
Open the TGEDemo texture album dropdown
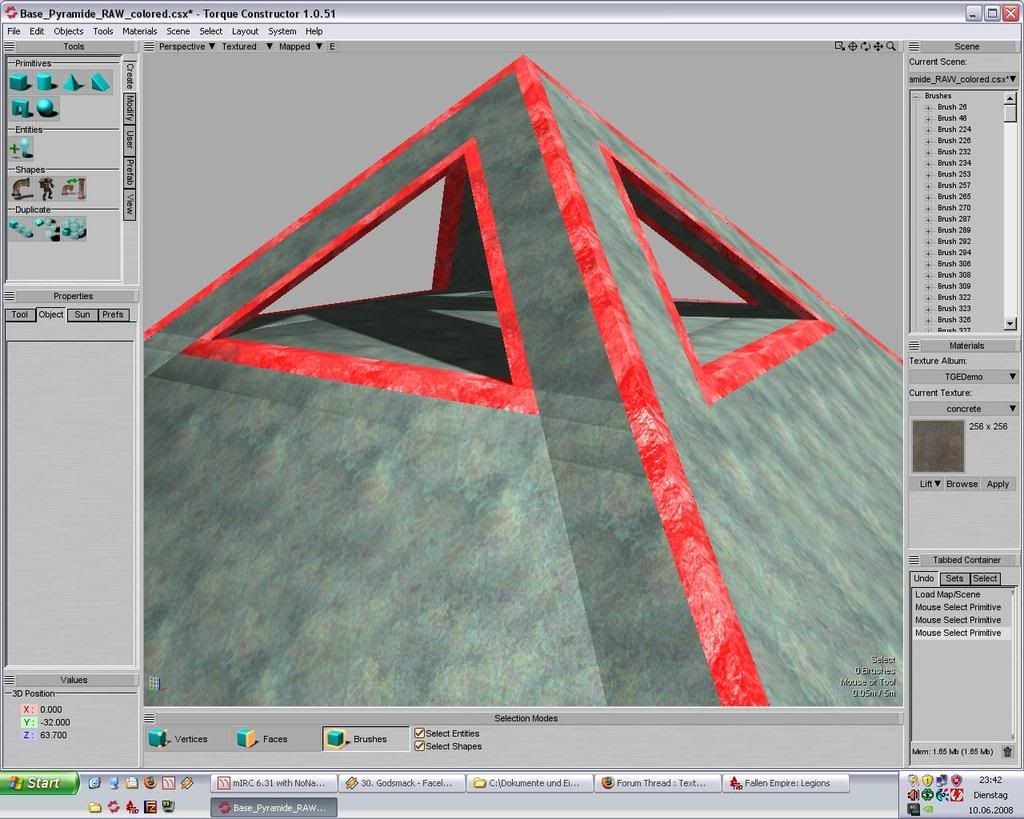click(x=965, y=376)
